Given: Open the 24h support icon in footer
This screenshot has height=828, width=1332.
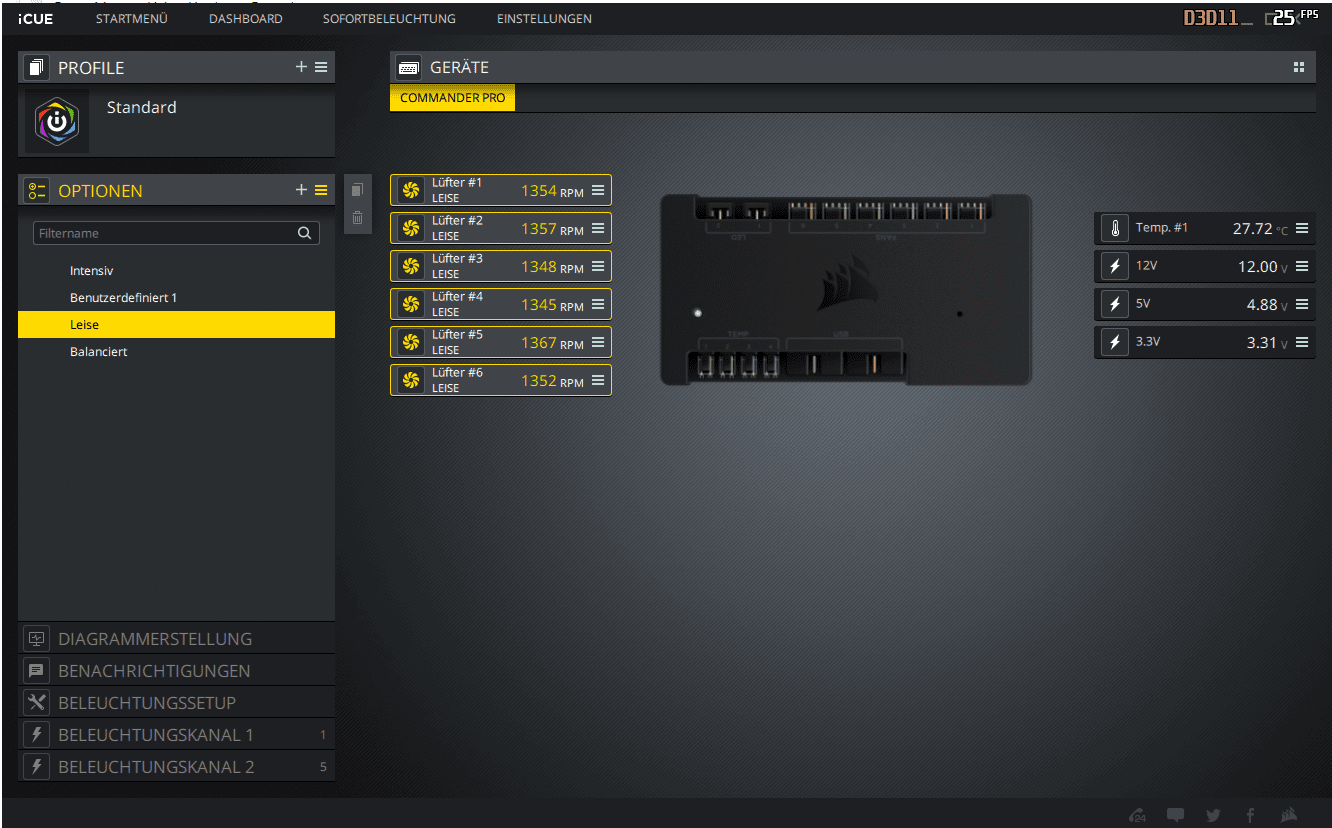Looking at the screenshot, I should tap(1137, 815).
